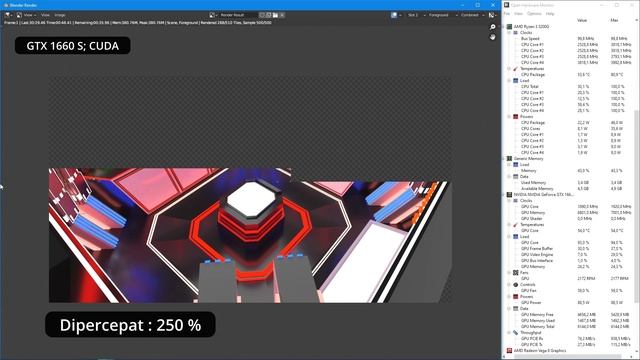Click the magnifier zoom icon in the render view

493,27
